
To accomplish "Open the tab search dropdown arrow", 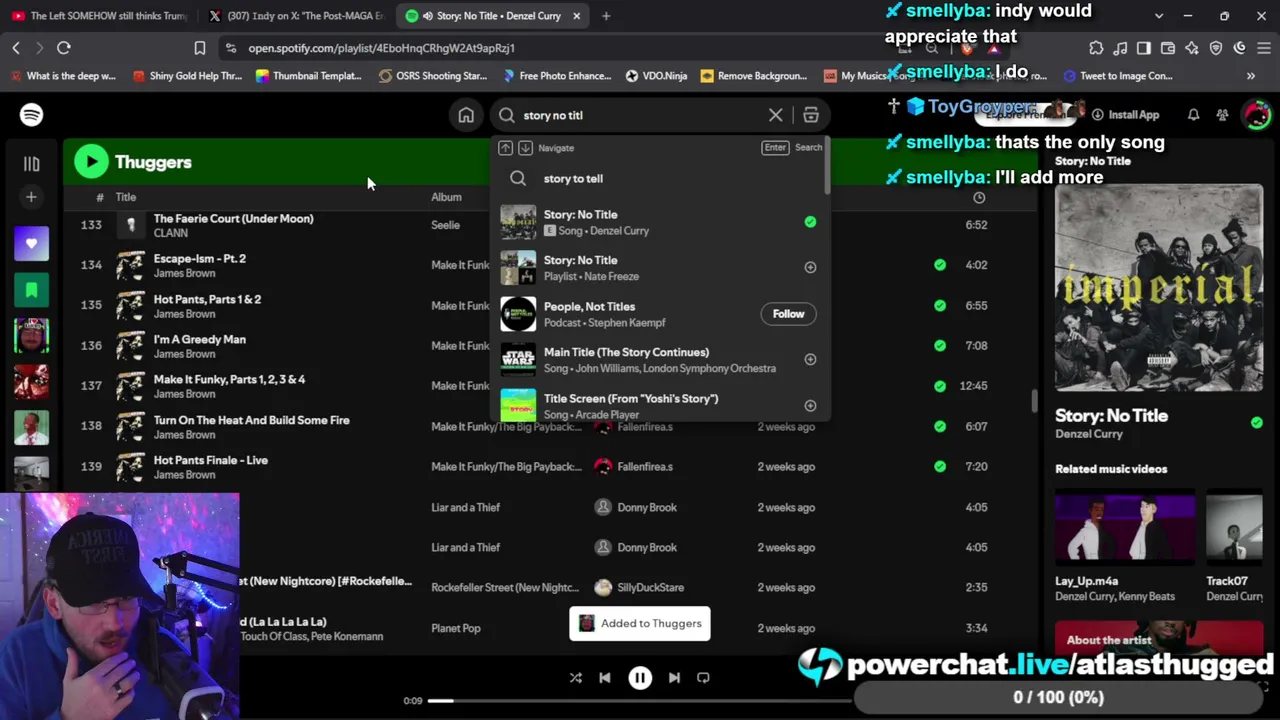I will (x=1159, y=16).
